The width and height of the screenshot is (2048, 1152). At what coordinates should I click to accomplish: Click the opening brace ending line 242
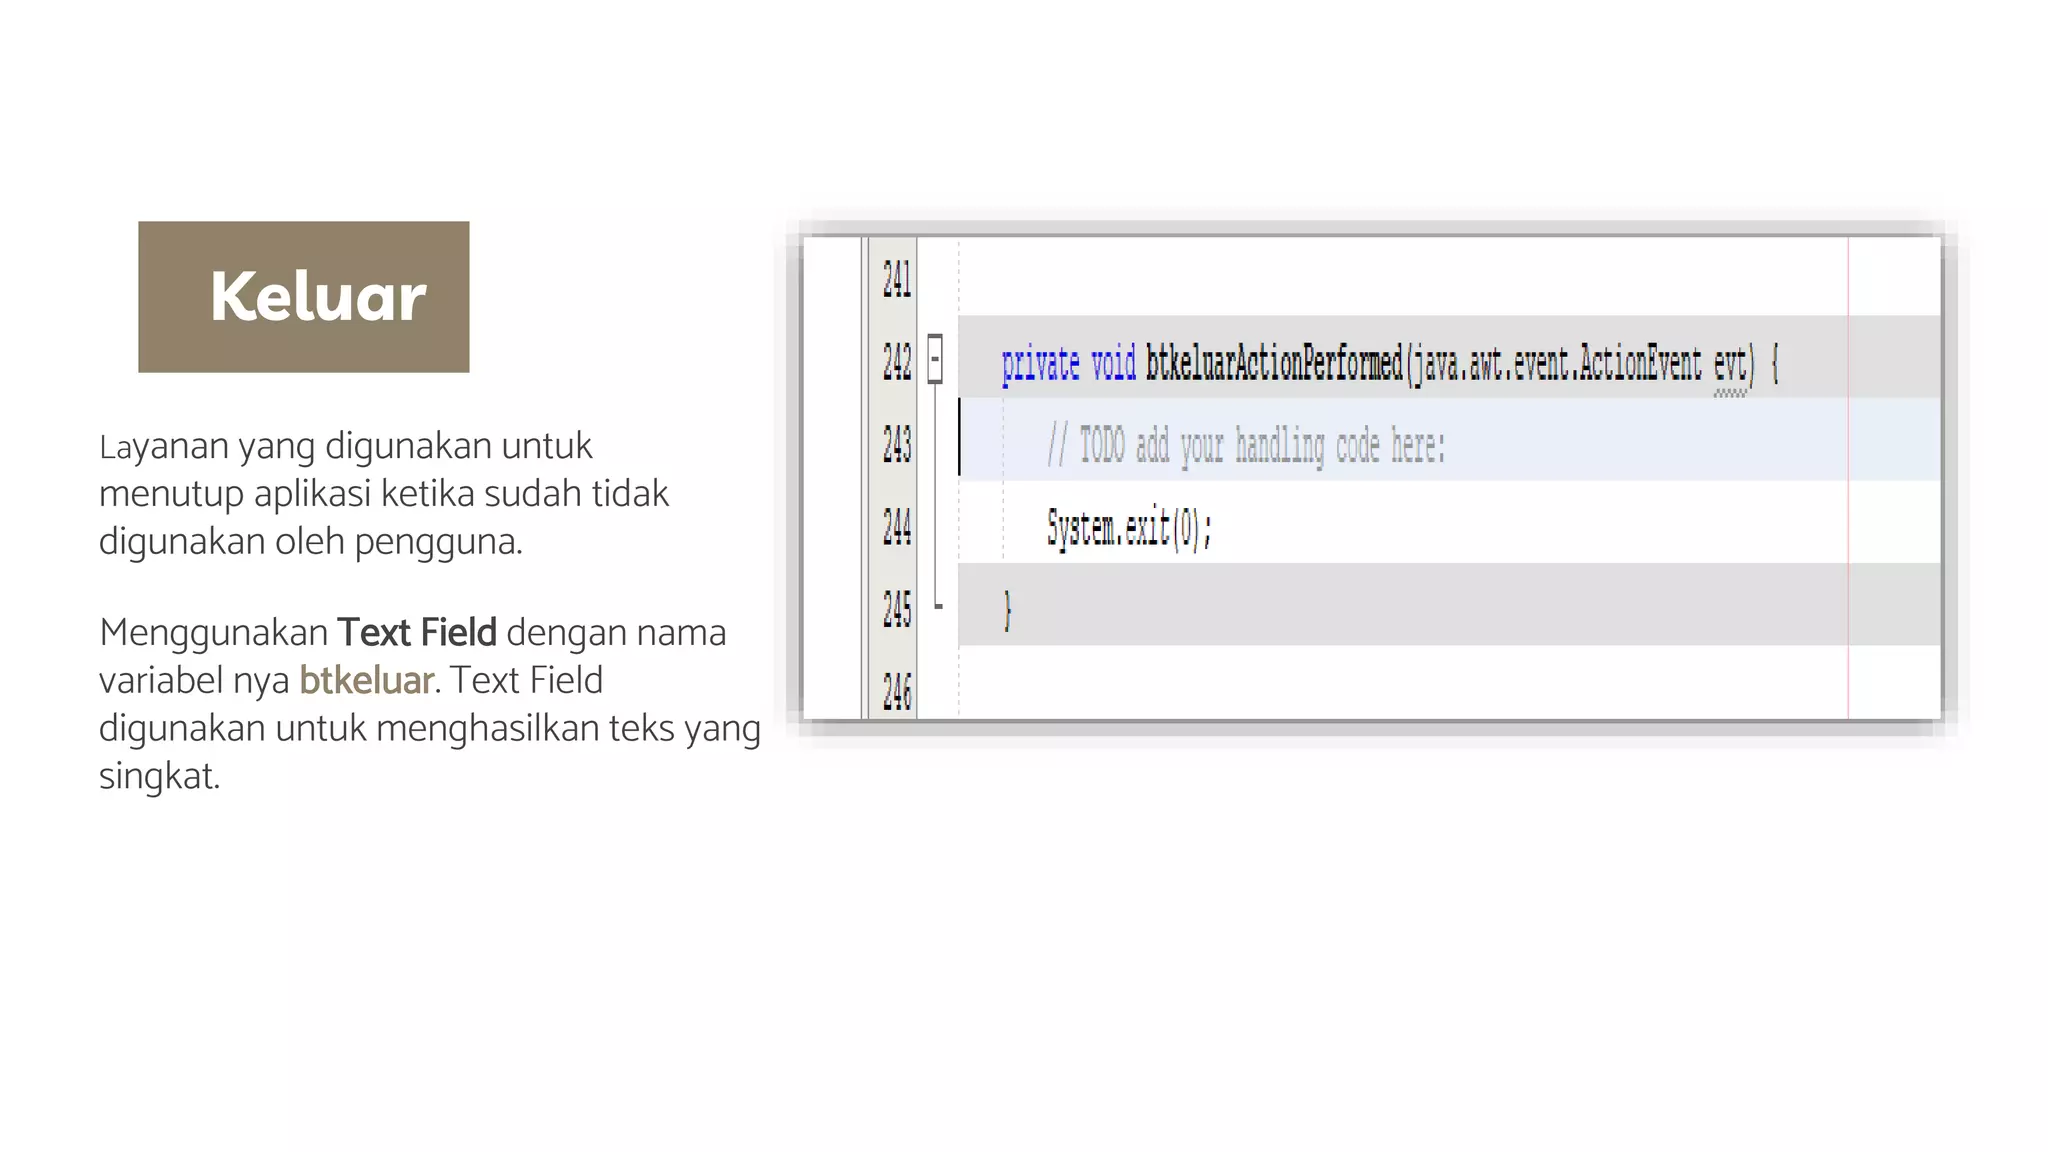(1775, 363)
